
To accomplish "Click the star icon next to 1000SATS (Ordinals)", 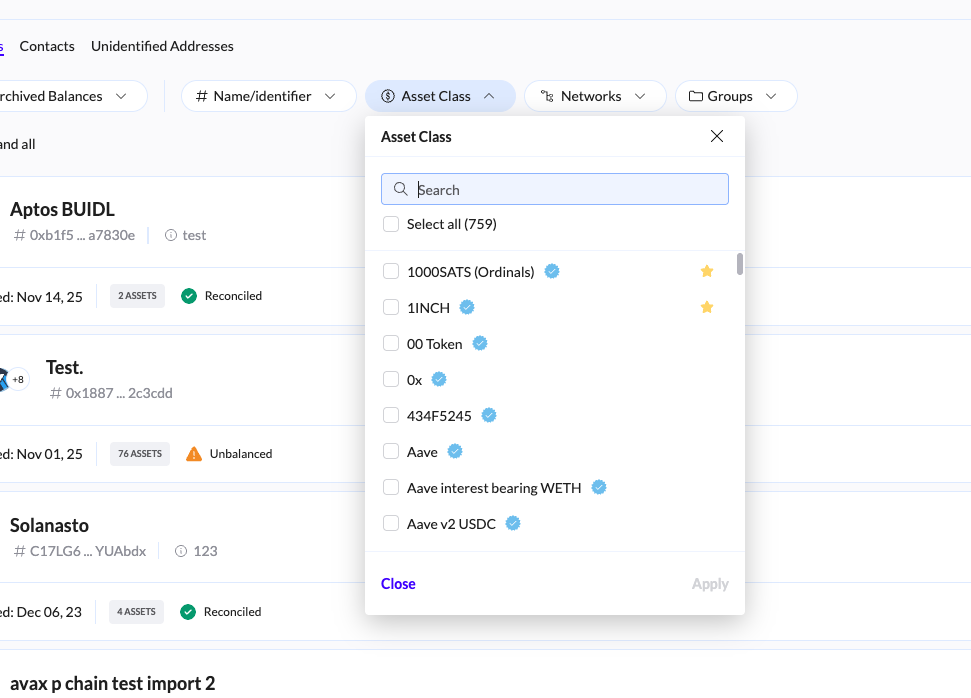I will pos(707,271).
